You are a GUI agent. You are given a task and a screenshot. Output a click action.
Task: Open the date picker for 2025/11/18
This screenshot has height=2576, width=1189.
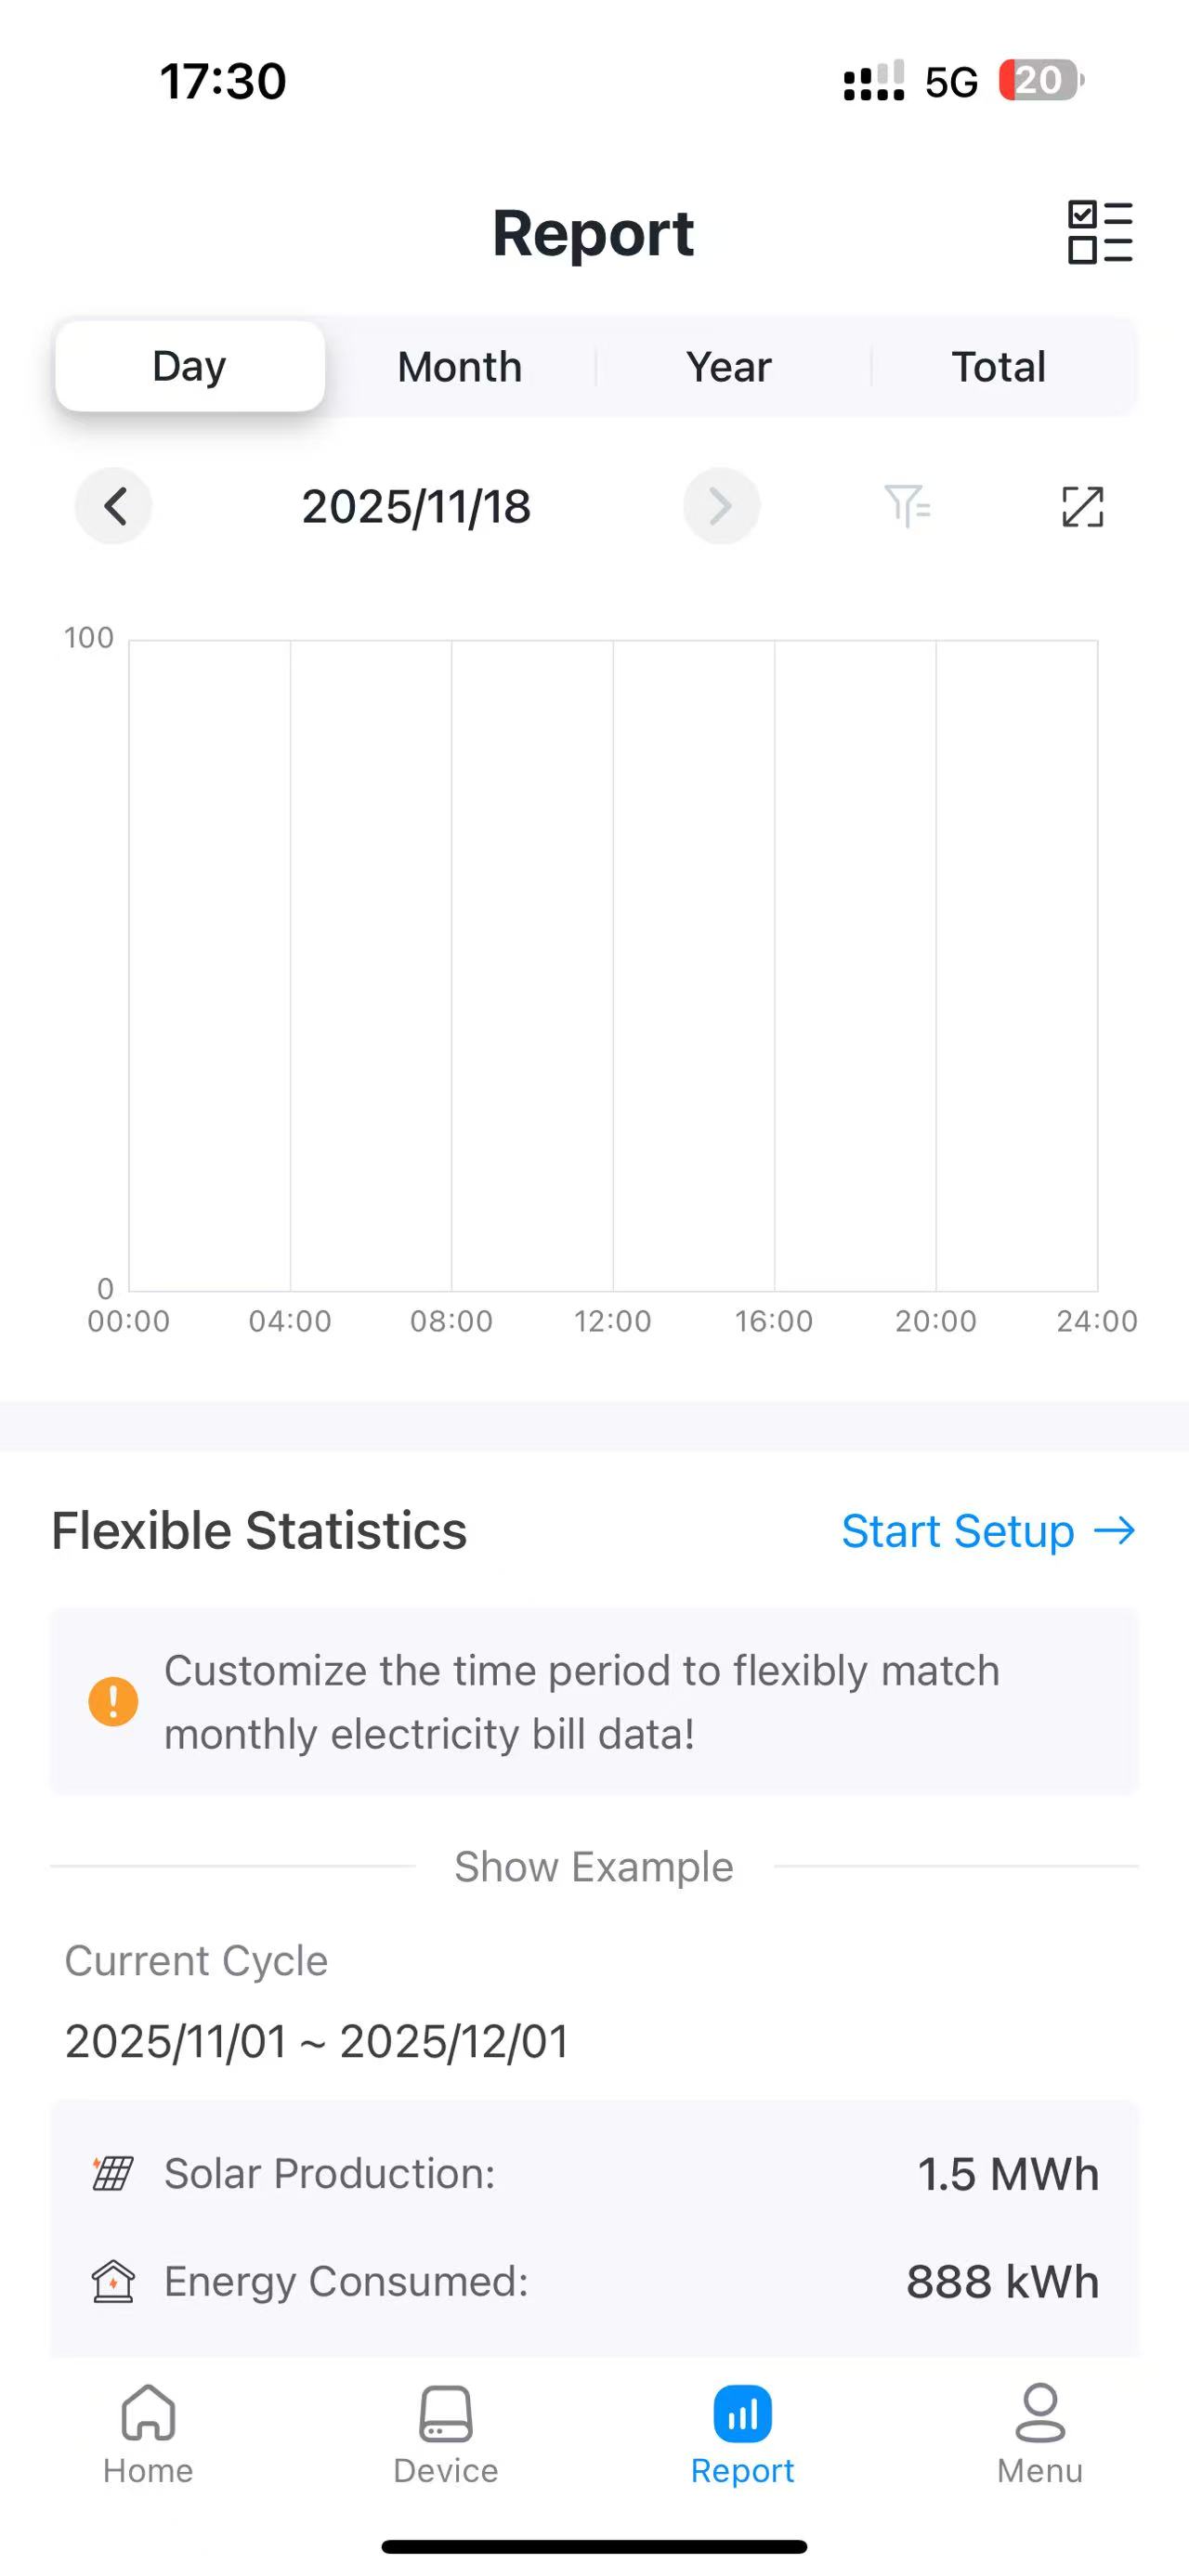tap(416, 507)
